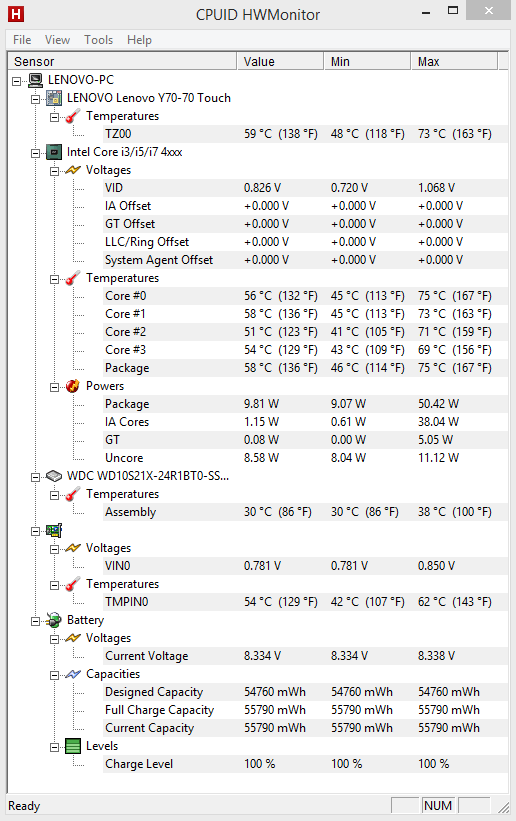Collapse the Battery node
This screenshot has height=821, width=516.
click(x=35, y=621)
